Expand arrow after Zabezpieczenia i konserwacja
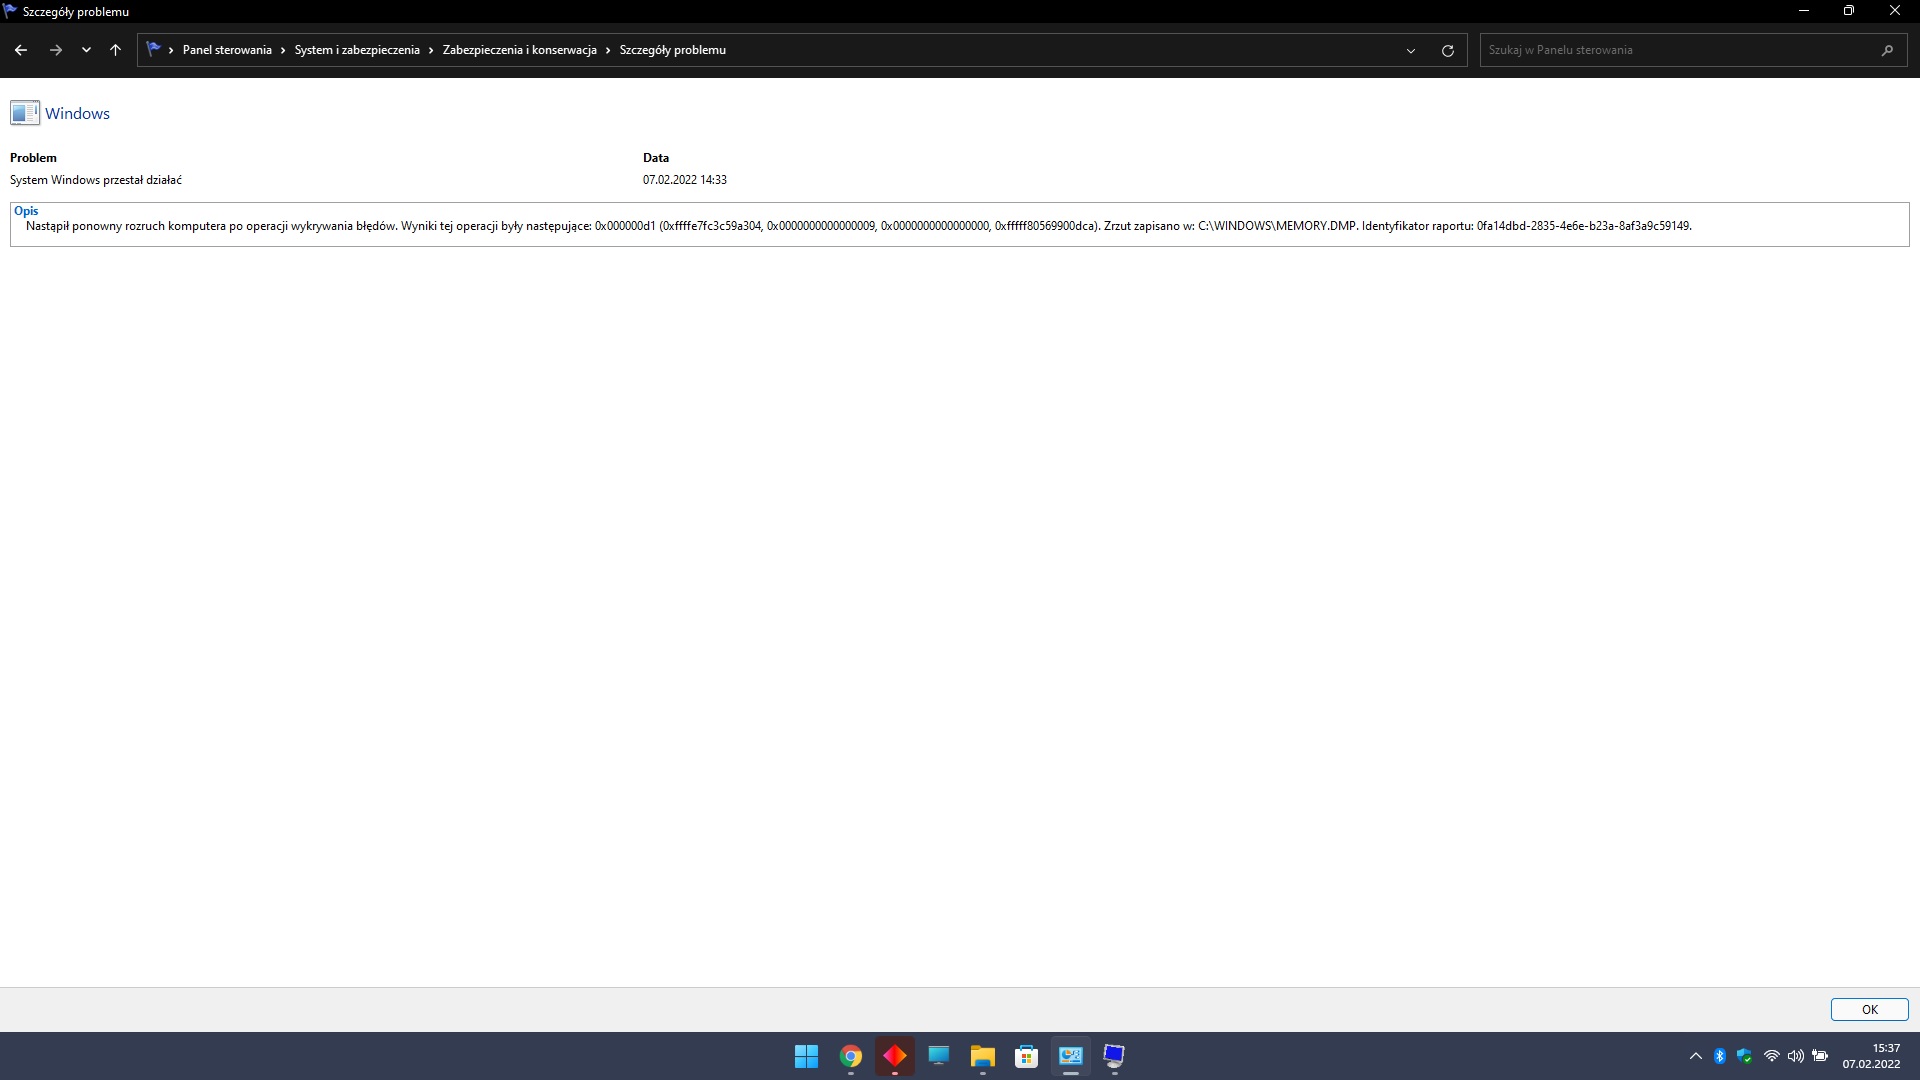The height and width of the screenshot is (1080, 1920). tap(608, 50)
